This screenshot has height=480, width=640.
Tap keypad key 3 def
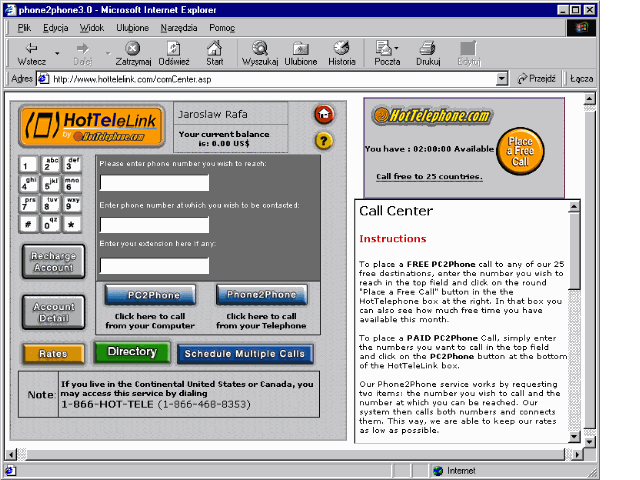click(72, 164)
